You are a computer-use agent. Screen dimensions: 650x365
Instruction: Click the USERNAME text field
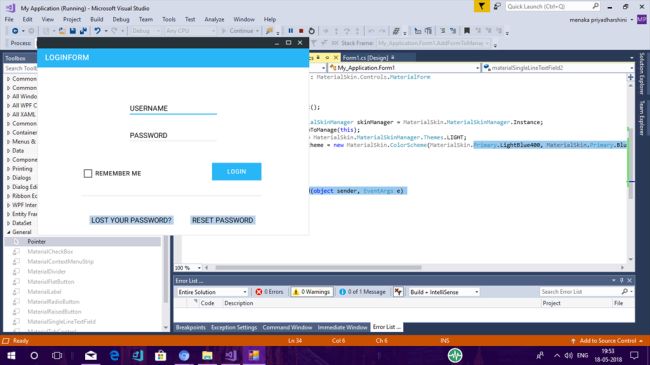173,108
